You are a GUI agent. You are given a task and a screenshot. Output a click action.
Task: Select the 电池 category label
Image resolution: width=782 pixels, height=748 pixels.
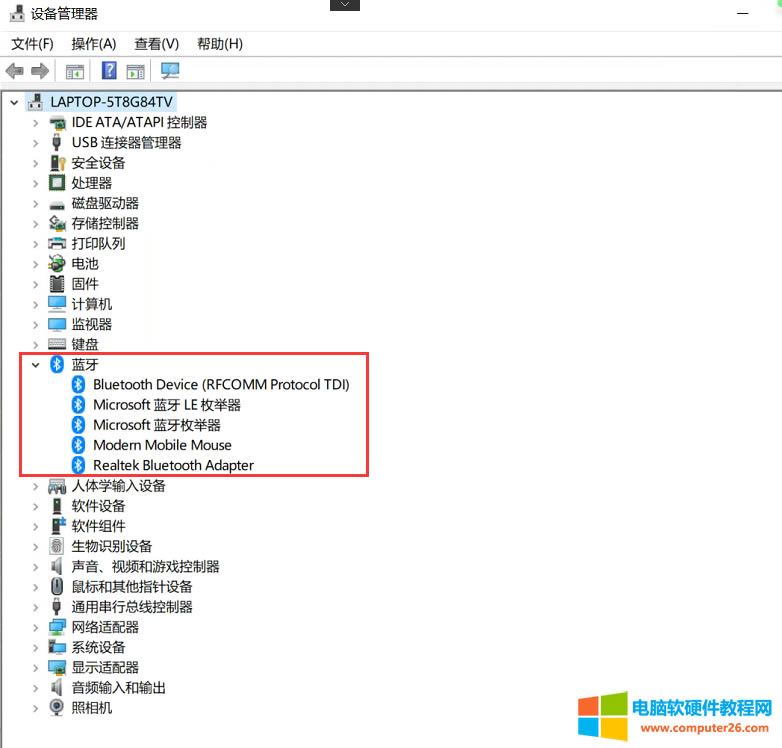[85, 264]
